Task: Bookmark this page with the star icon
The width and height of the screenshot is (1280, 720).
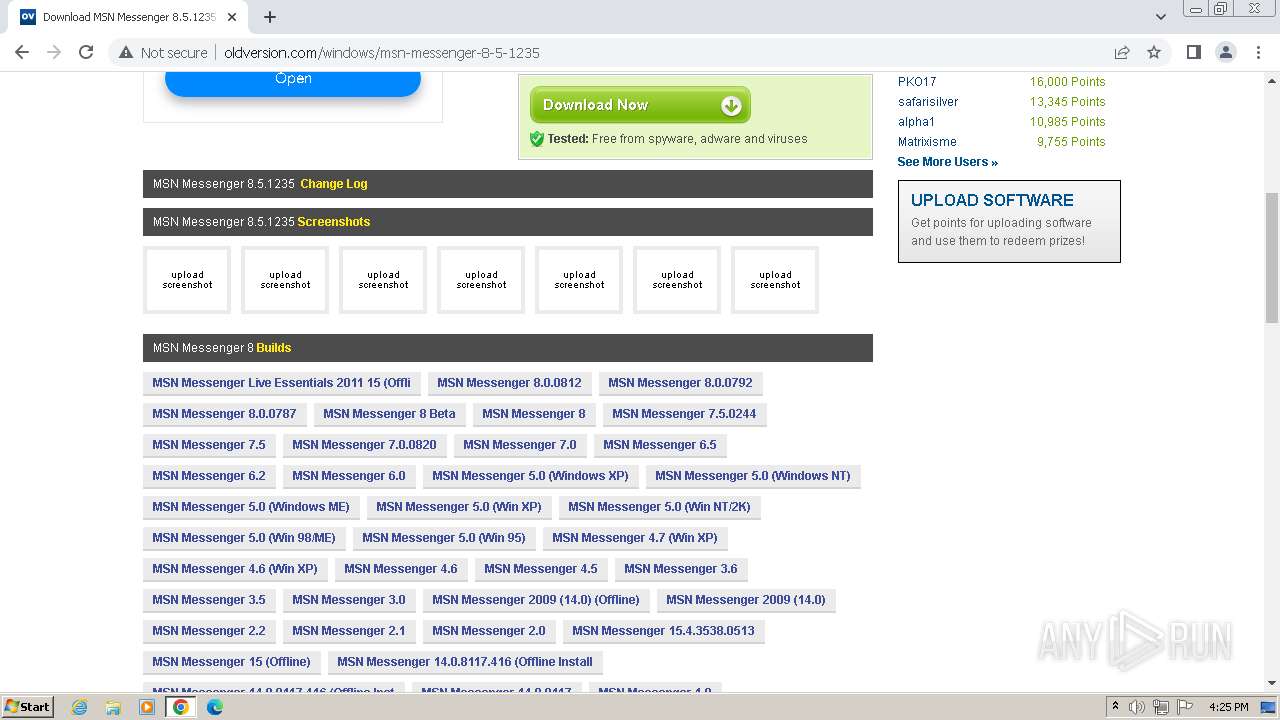Action: pyautogui.click(x=1154, y=52)
